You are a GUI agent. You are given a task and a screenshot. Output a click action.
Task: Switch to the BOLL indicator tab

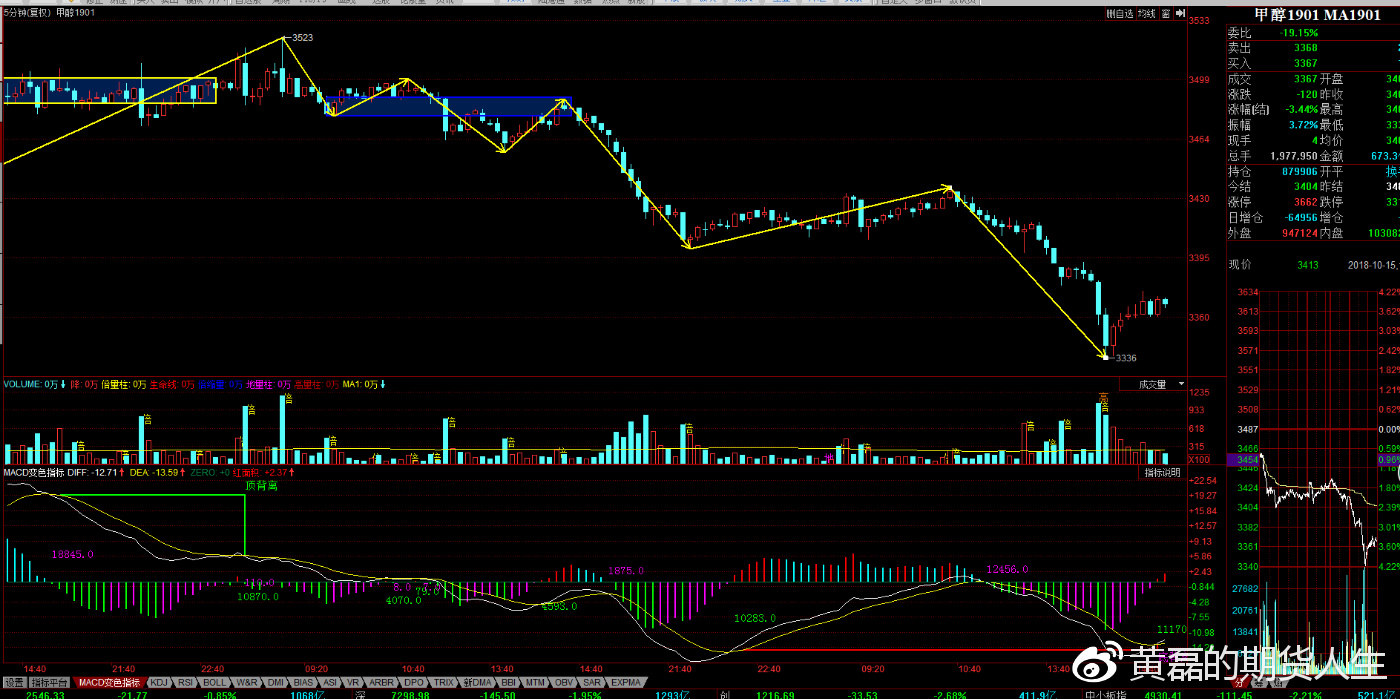click(x=215, y=682)
